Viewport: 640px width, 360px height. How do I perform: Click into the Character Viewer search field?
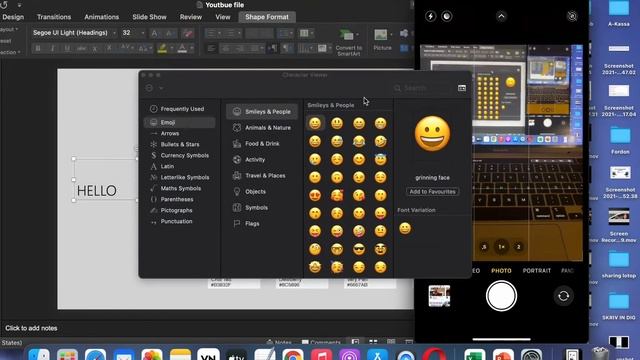coord(423,88)
